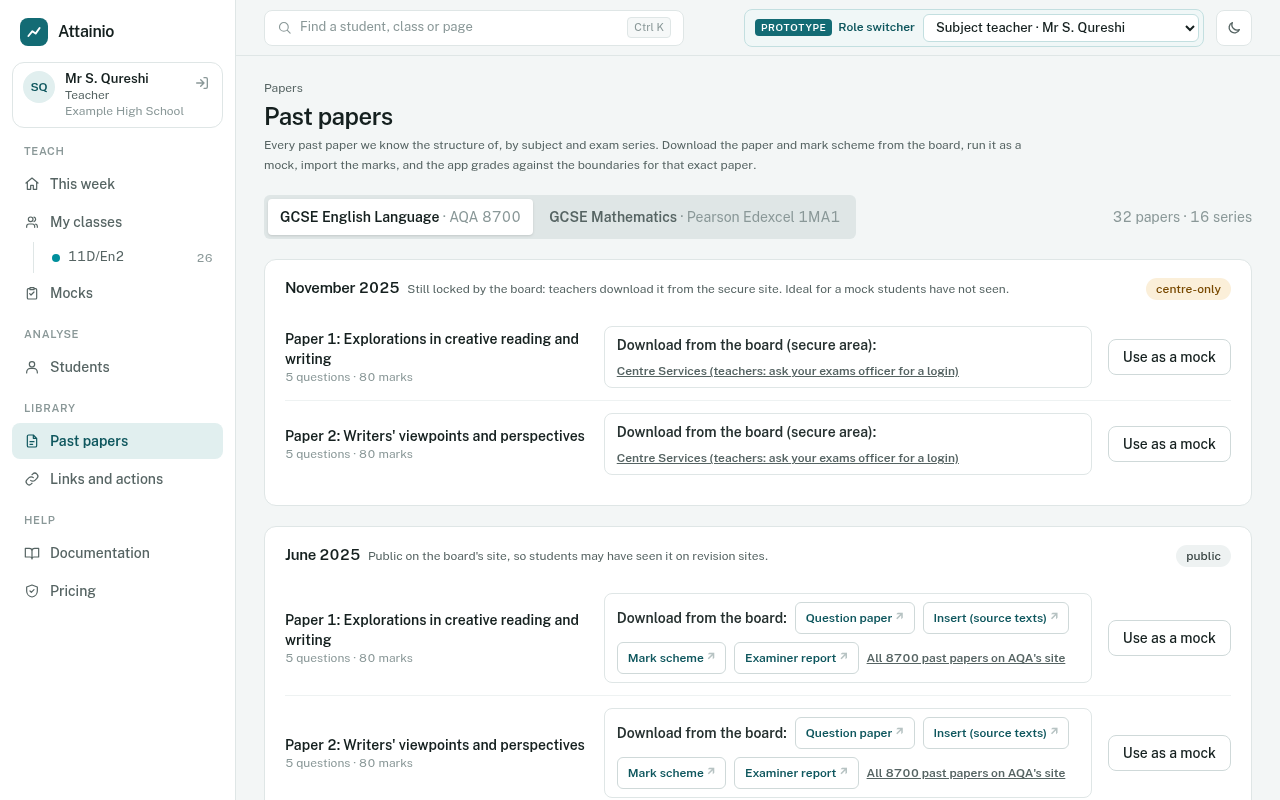Open AQA's site link in June Paper 2 row

966,773
